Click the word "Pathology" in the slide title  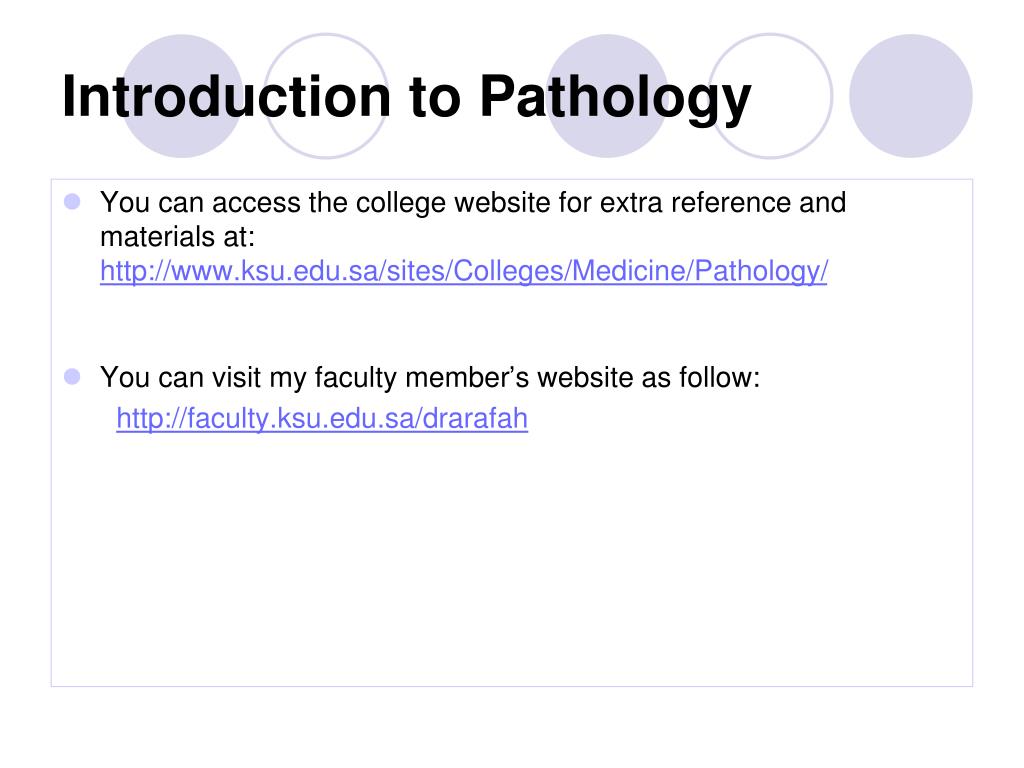(615, 98)
